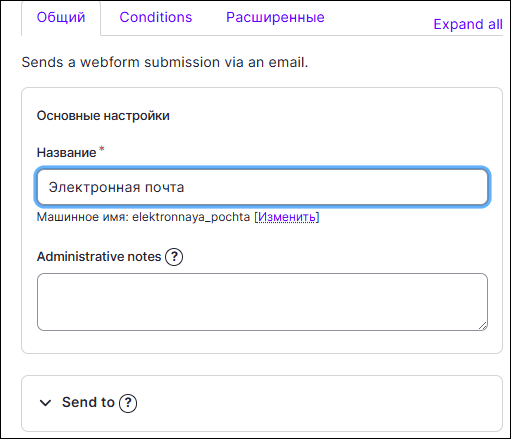Open the Conditions tab

(156, 17)
